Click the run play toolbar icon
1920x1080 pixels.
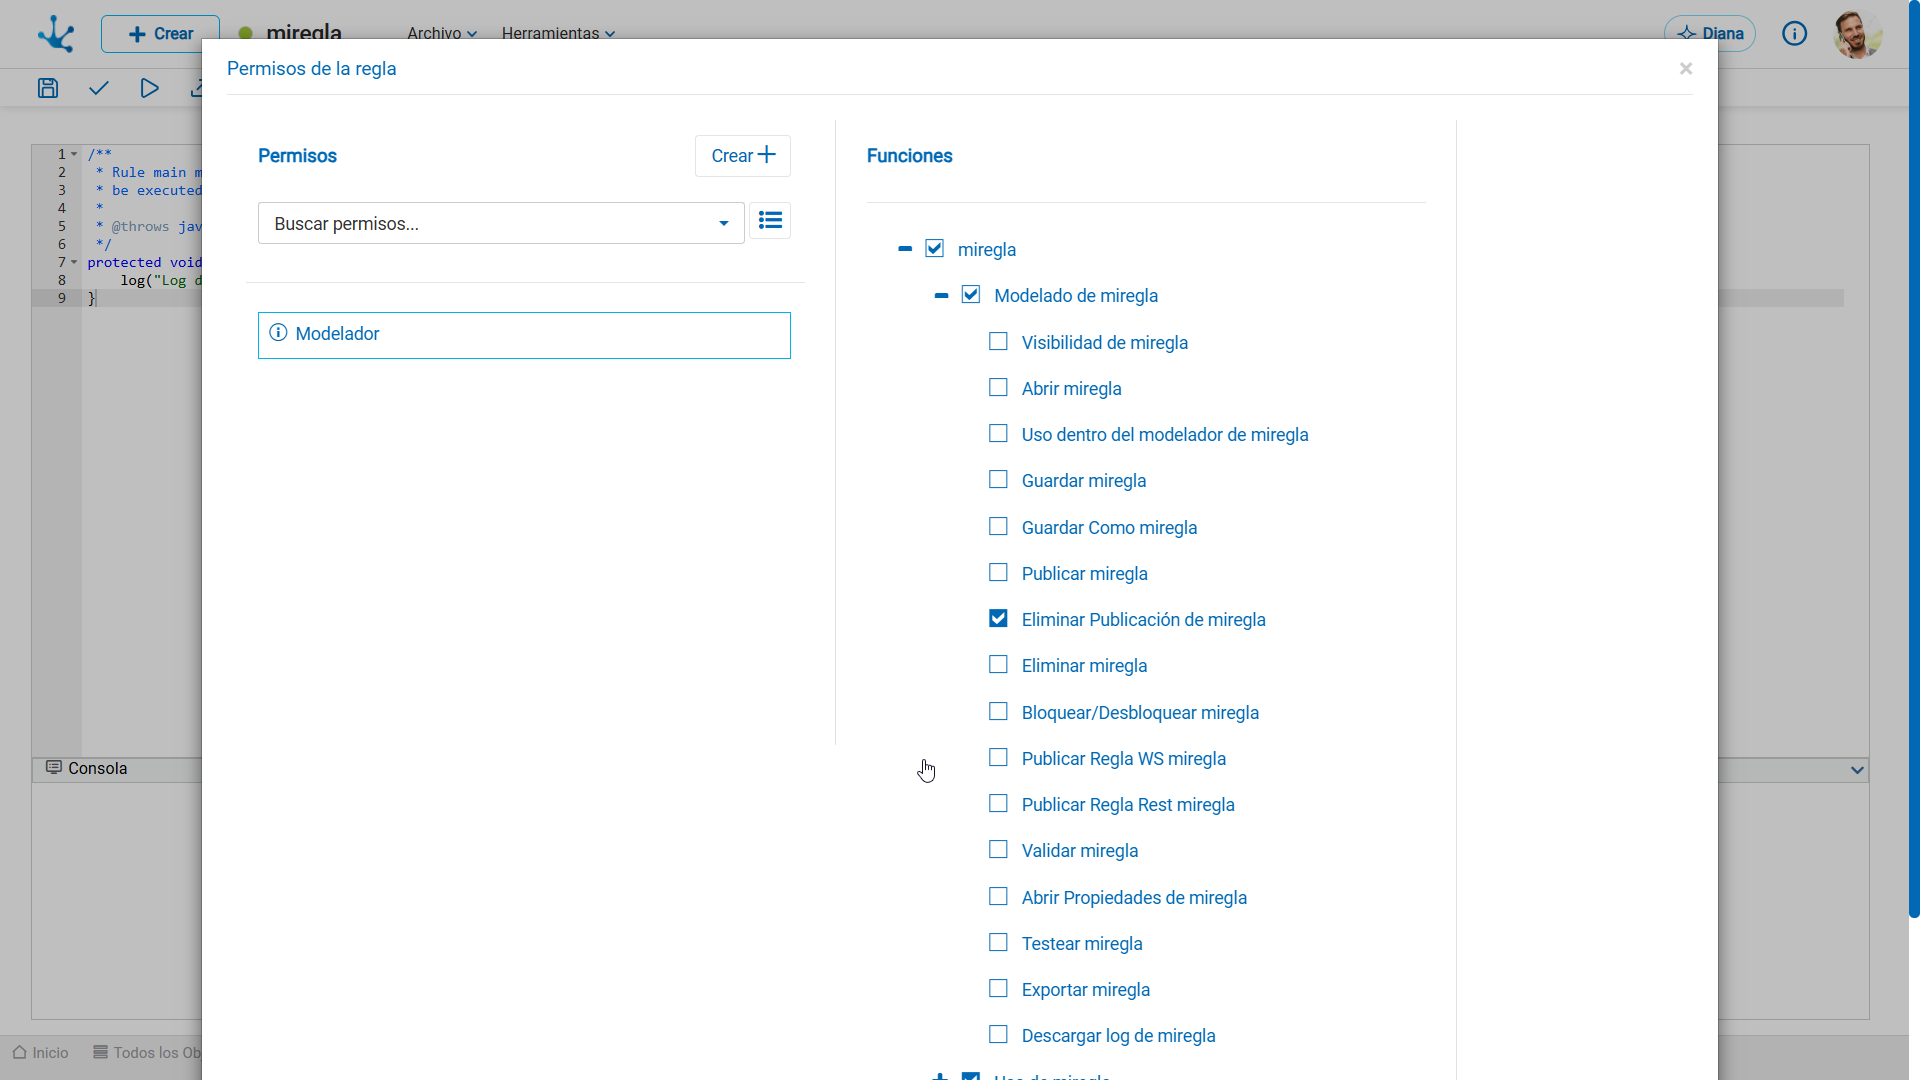(149, 88)
